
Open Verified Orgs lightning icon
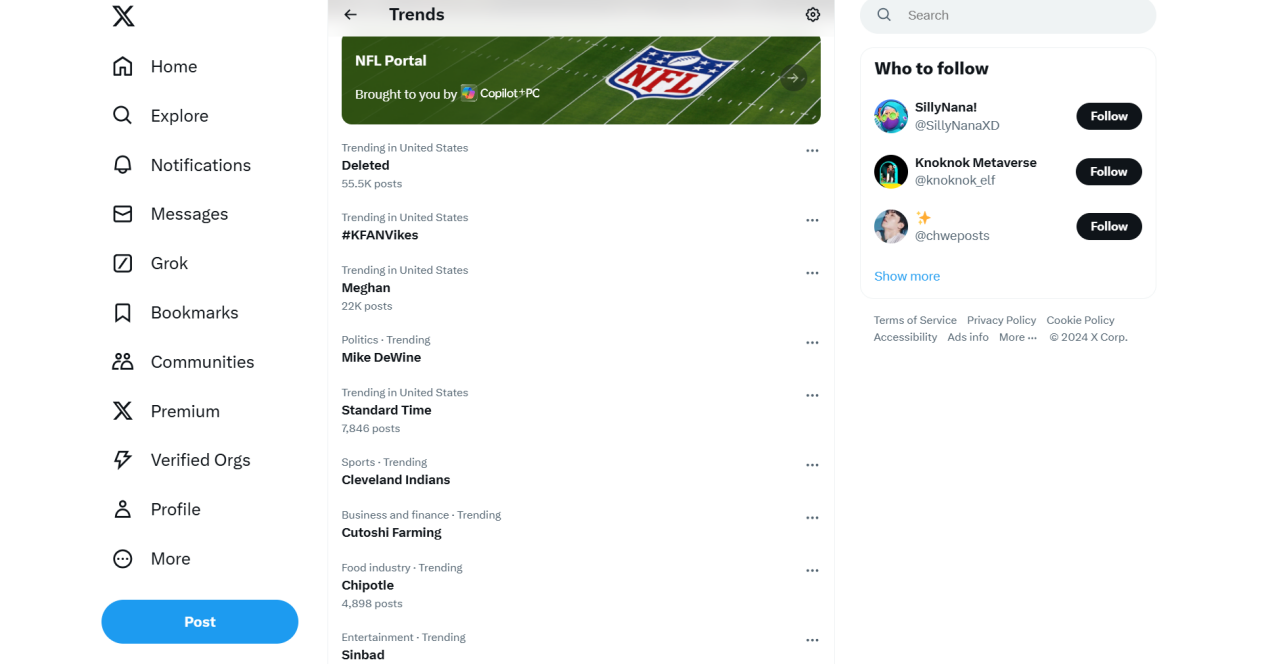pos(123,460)
